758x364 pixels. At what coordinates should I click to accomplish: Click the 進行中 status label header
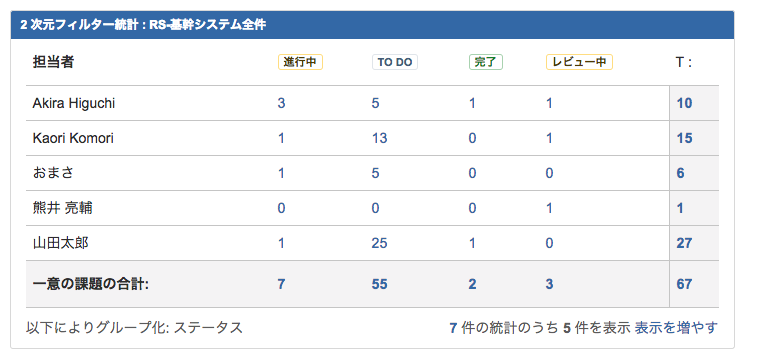pyautogui.click(x=300, y=62)
